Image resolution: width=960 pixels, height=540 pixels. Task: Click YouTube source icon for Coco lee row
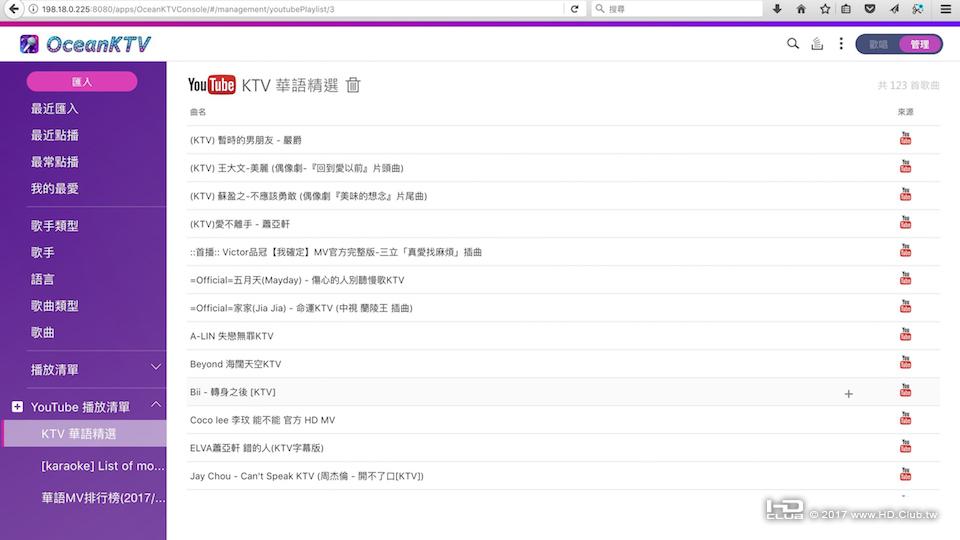coord(906,418)
